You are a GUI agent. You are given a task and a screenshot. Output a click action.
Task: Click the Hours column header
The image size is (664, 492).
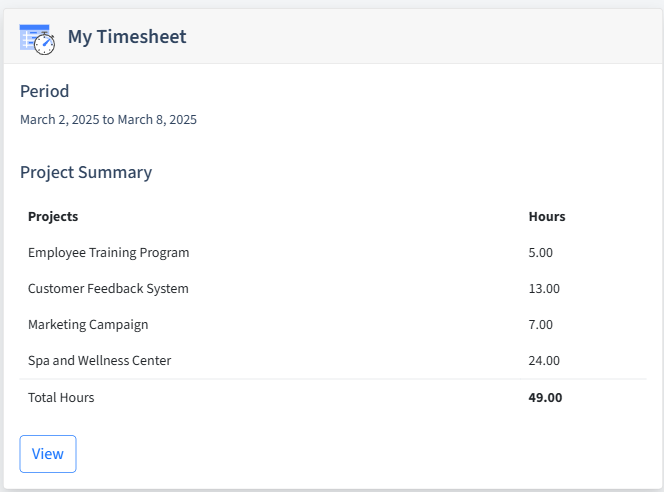[x=547, y=216]
